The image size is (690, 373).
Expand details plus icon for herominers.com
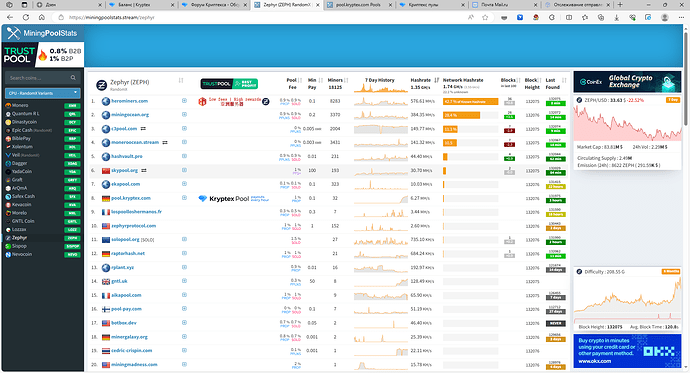(184, 101)
